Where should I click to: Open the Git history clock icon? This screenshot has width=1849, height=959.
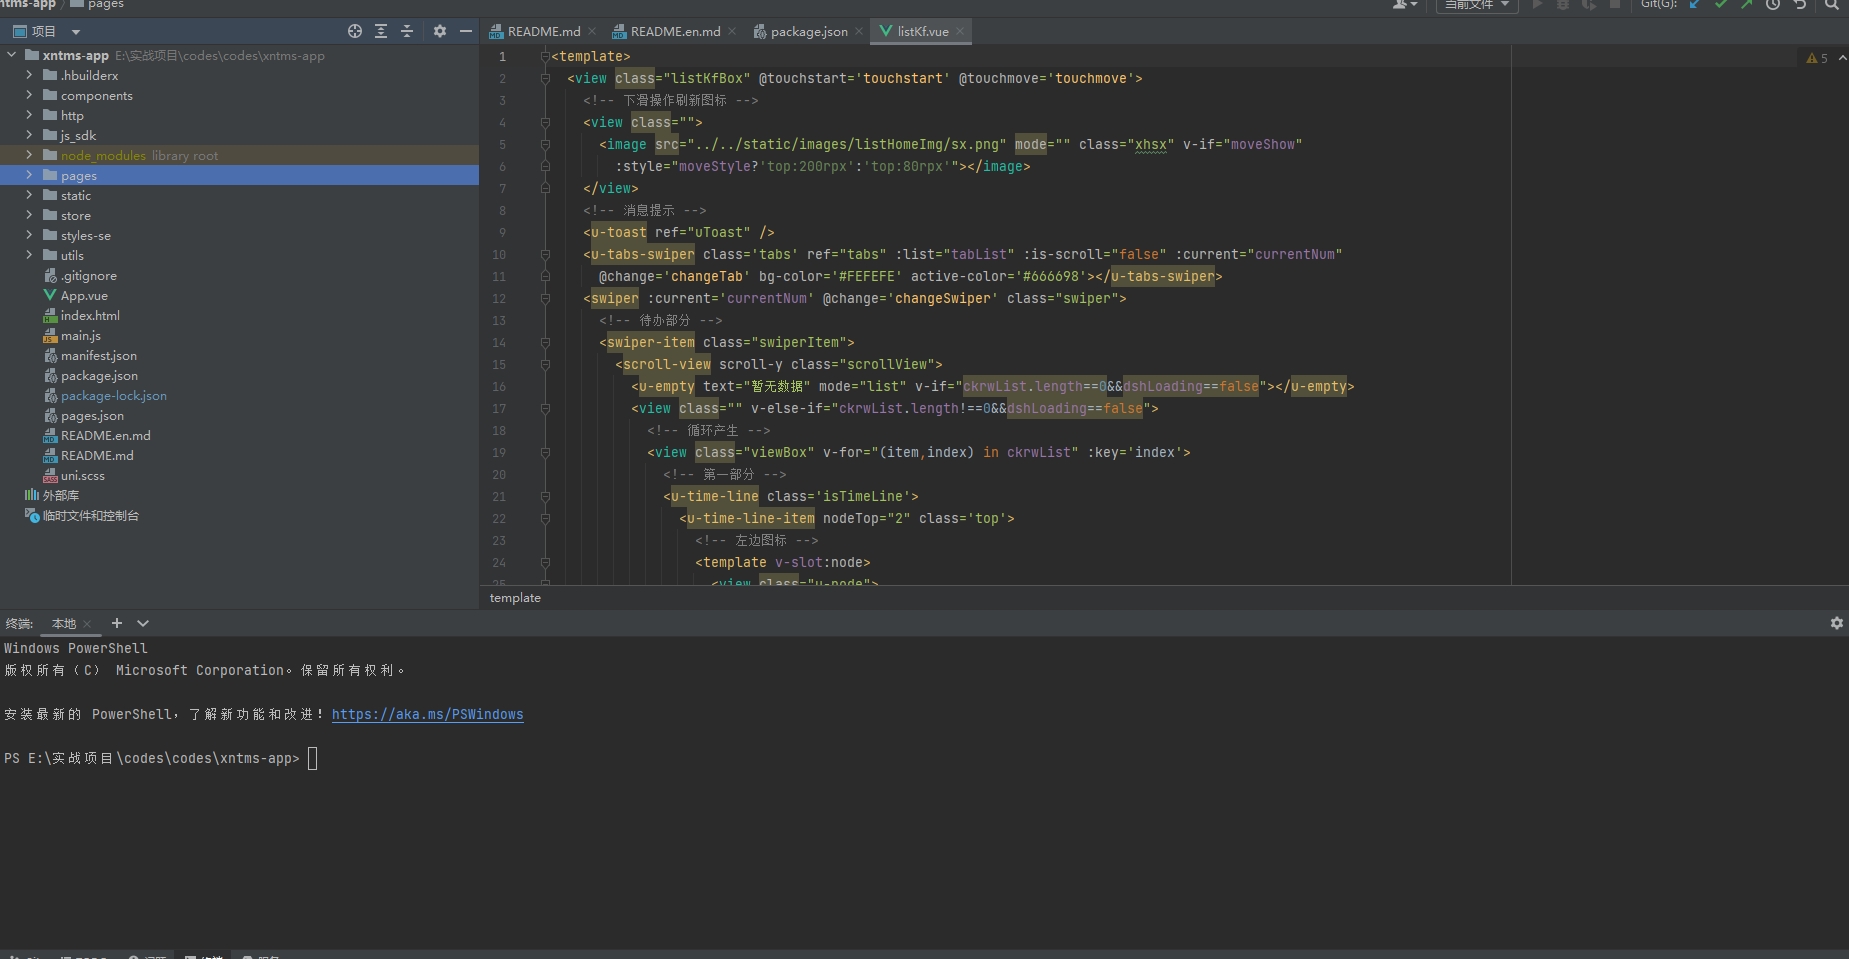click(1773, 4)
